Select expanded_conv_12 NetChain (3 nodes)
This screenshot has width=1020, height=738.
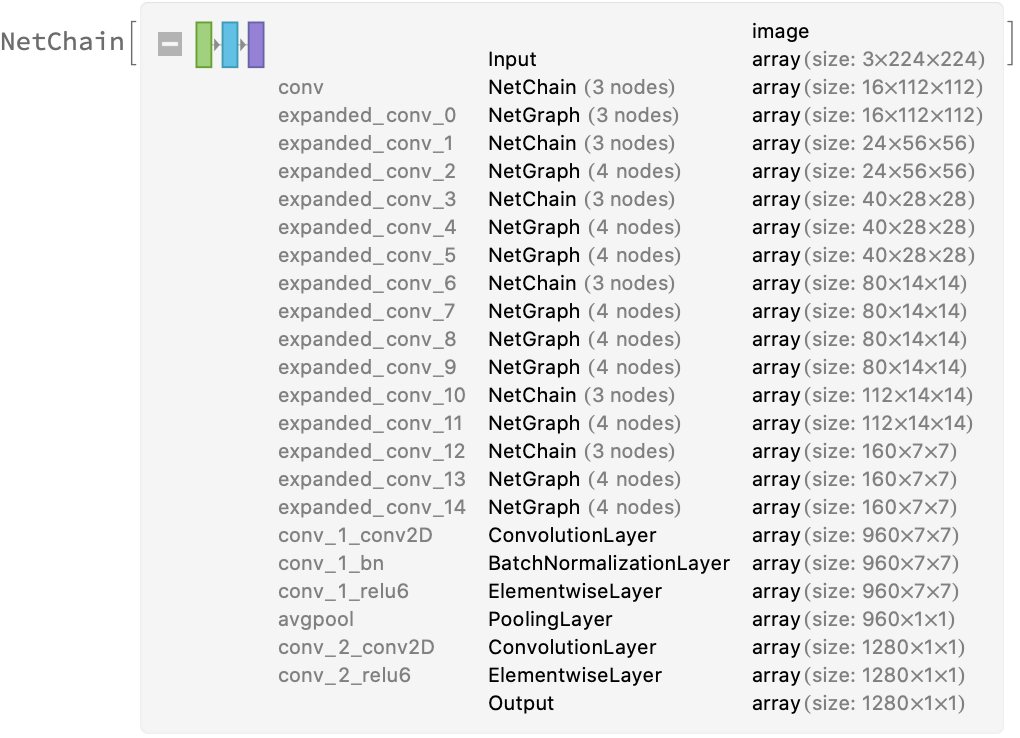pyautogui.click(x=581, y=452)
